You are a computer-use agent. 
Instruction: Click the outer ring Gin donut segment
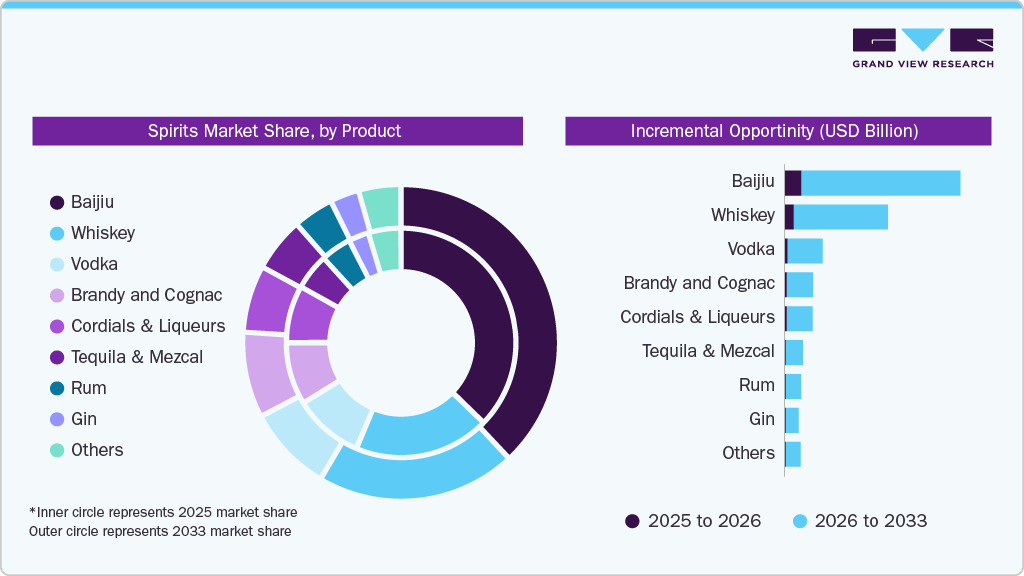(351, 213)
